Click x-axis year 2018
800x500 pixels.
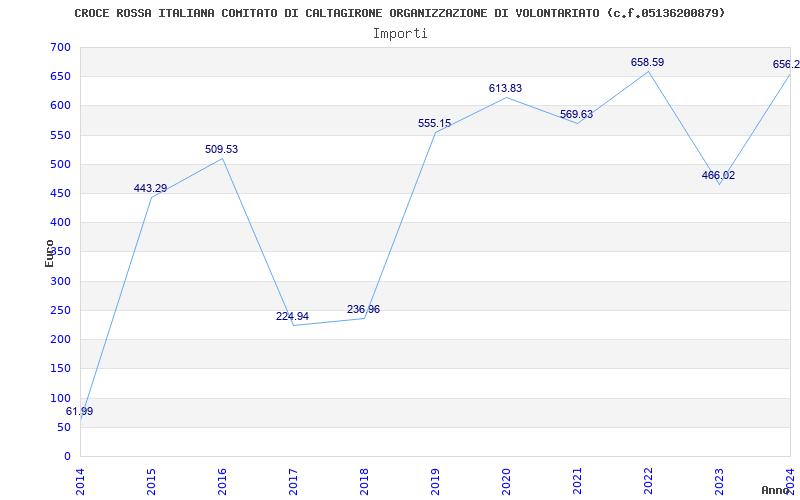pos(364,482)
